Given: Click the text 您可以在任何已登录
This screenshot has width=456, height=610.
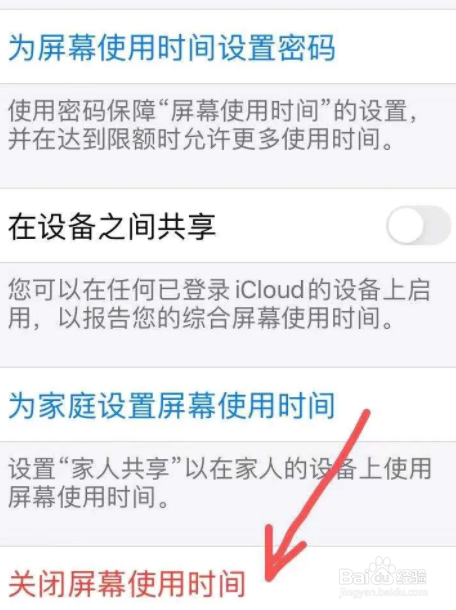Looking at the screenshot, I should click(x=119, y=290).
